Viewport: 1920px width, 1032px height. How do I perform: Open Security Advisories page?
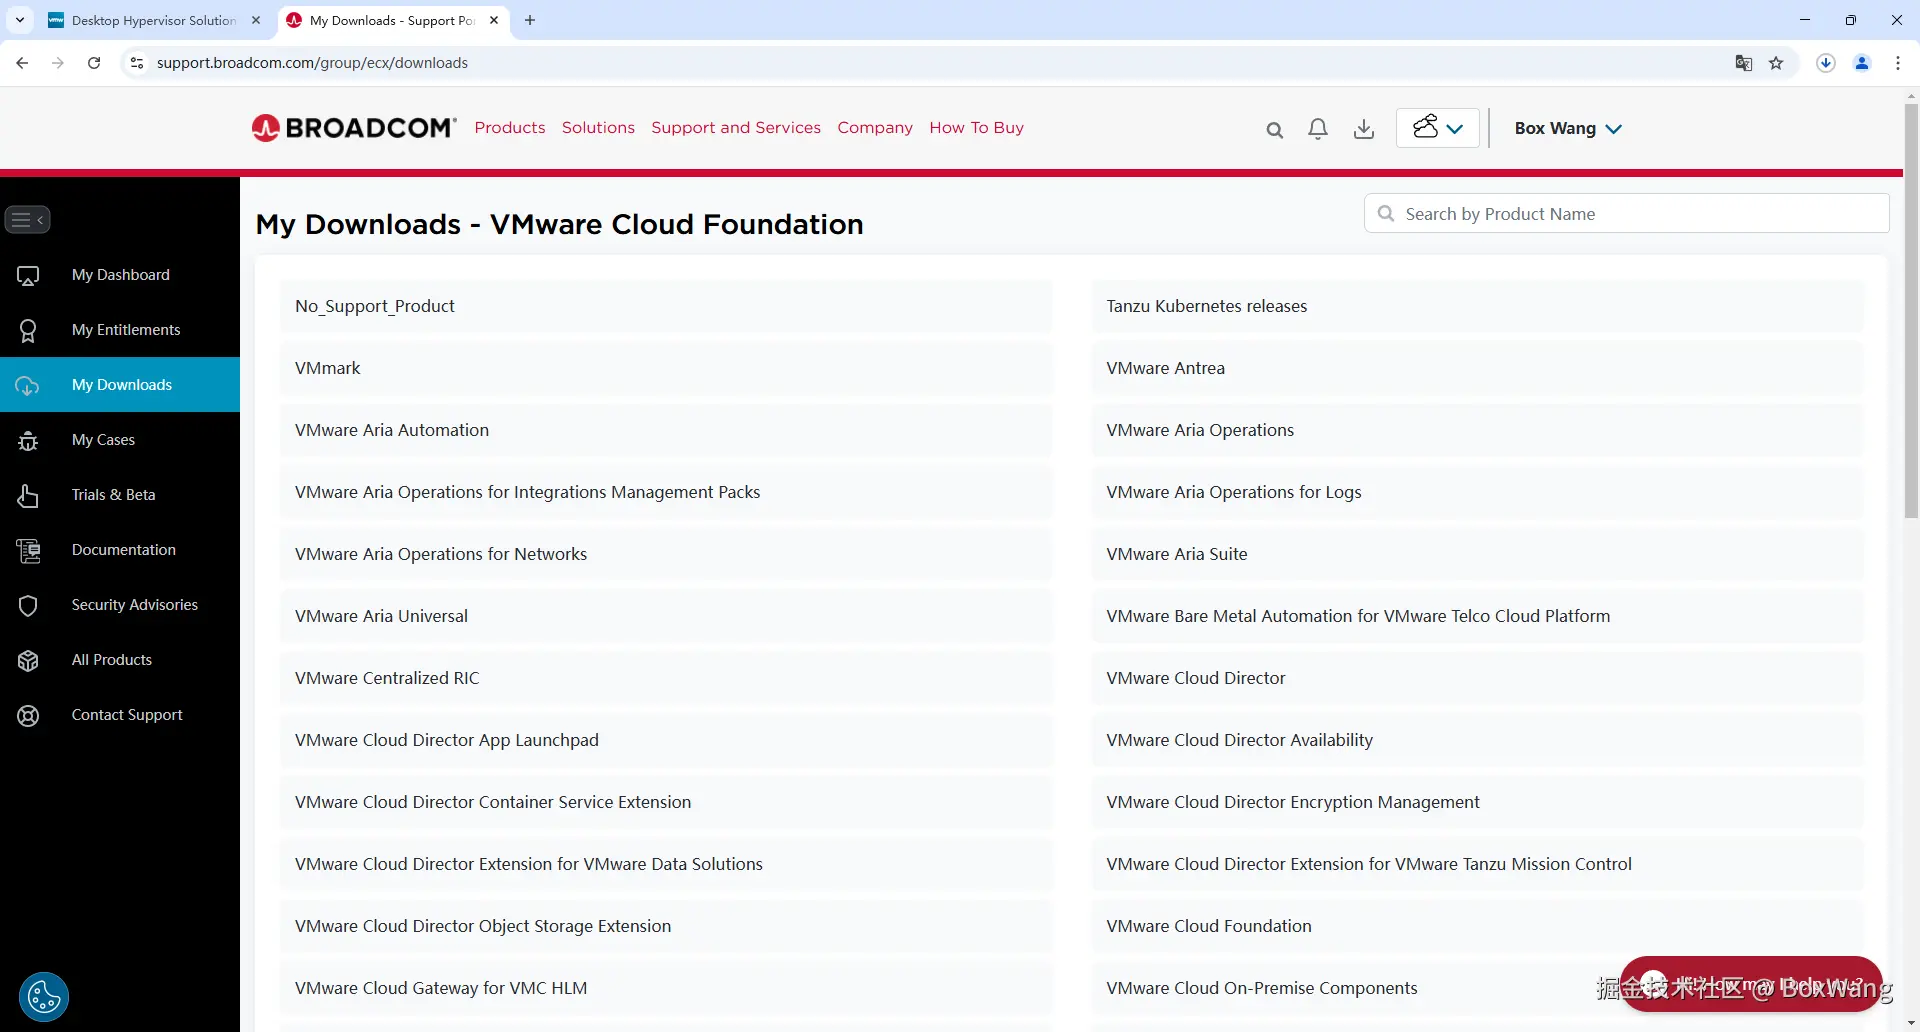click(x=120, y=605)
